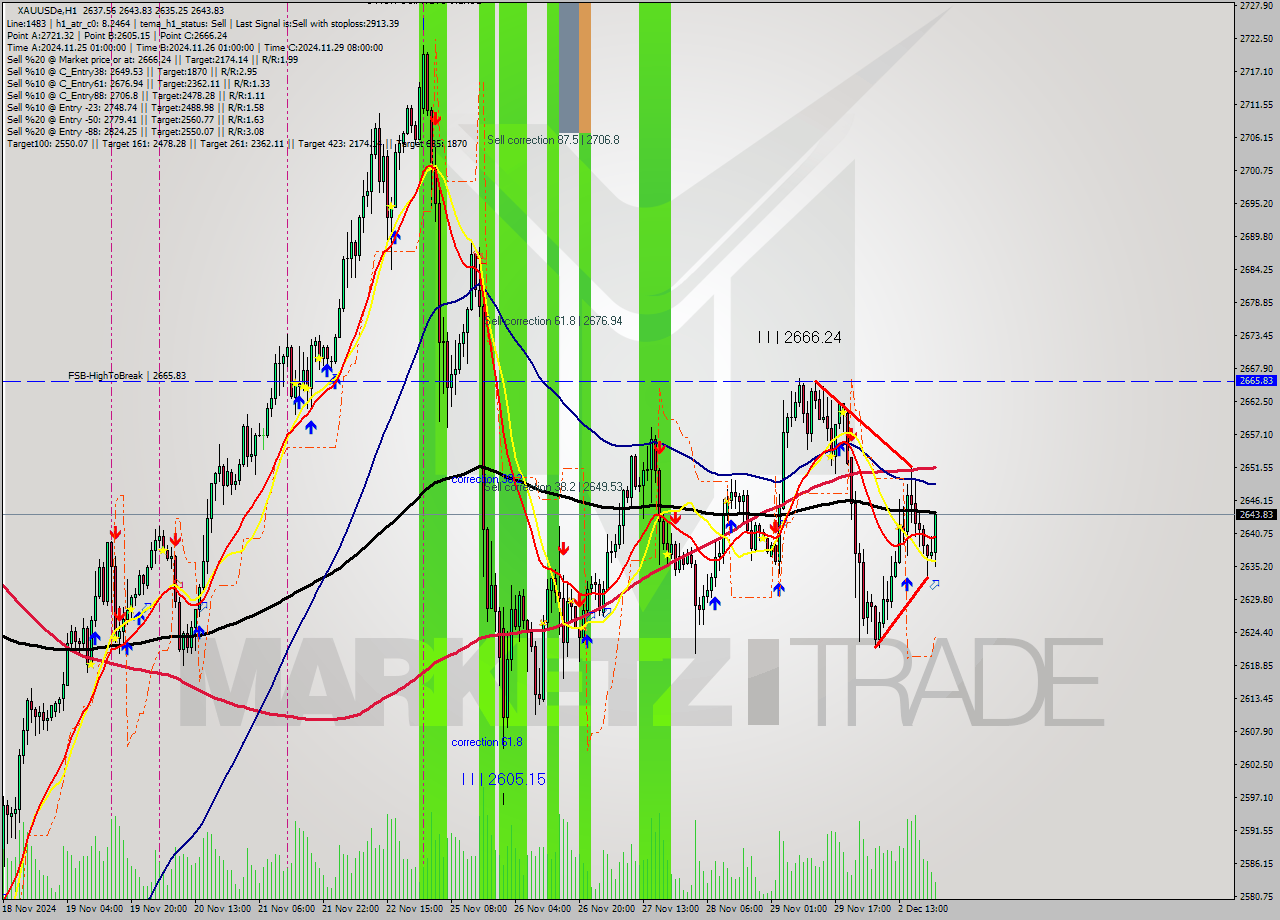Click the '21 Nov 22:00' time axis label
1280x920 pixels.
pos(351,909)
